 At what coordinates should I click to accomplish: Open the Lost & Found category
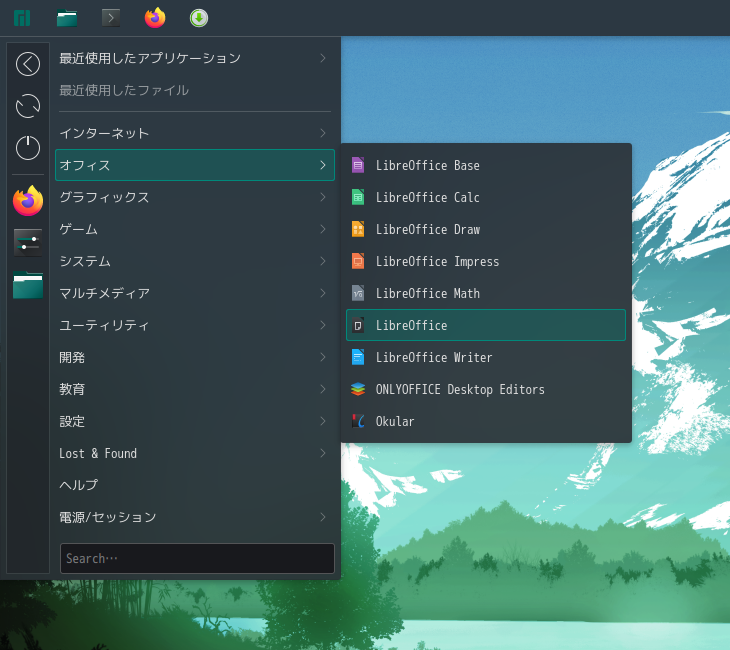point(195,453)
